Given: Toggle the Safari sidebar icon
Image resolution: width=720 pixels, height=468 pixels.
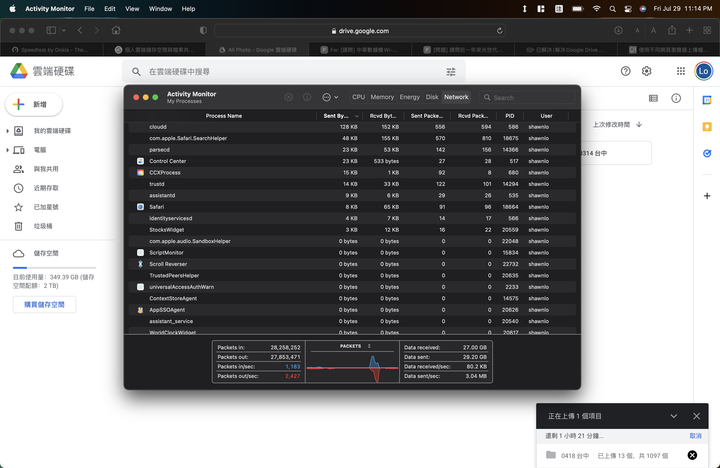Looking at the screenshot, I should [x=51, y=30].
